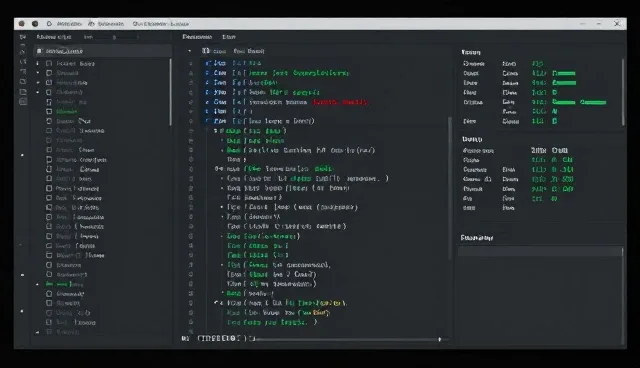The height and width of the screenshot is (368, 640).
Task: Toggle the collapse arrow beside the editor header line
Action: [x=189, y=51]
